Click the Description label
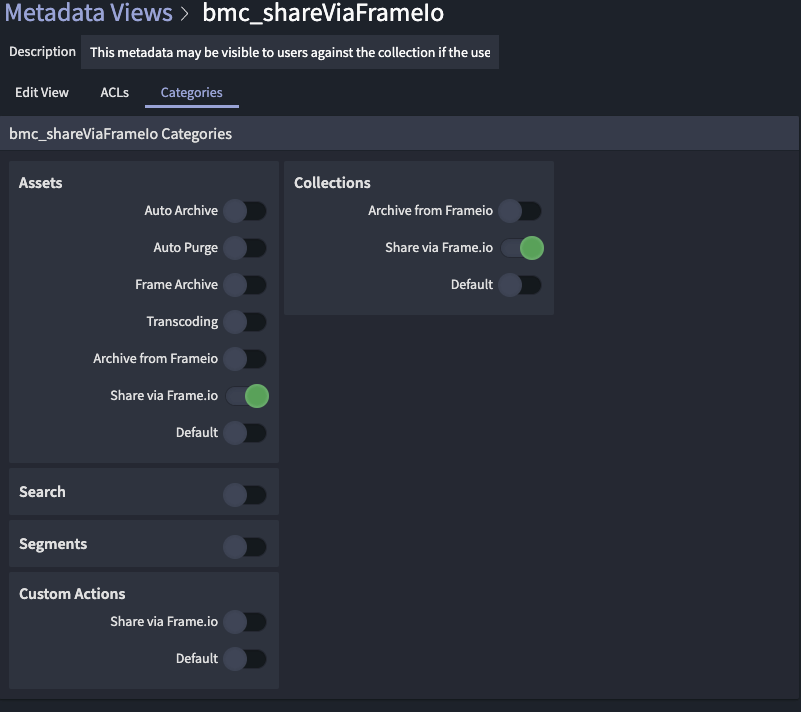801x712 pixels. click(x=42, y=52)
